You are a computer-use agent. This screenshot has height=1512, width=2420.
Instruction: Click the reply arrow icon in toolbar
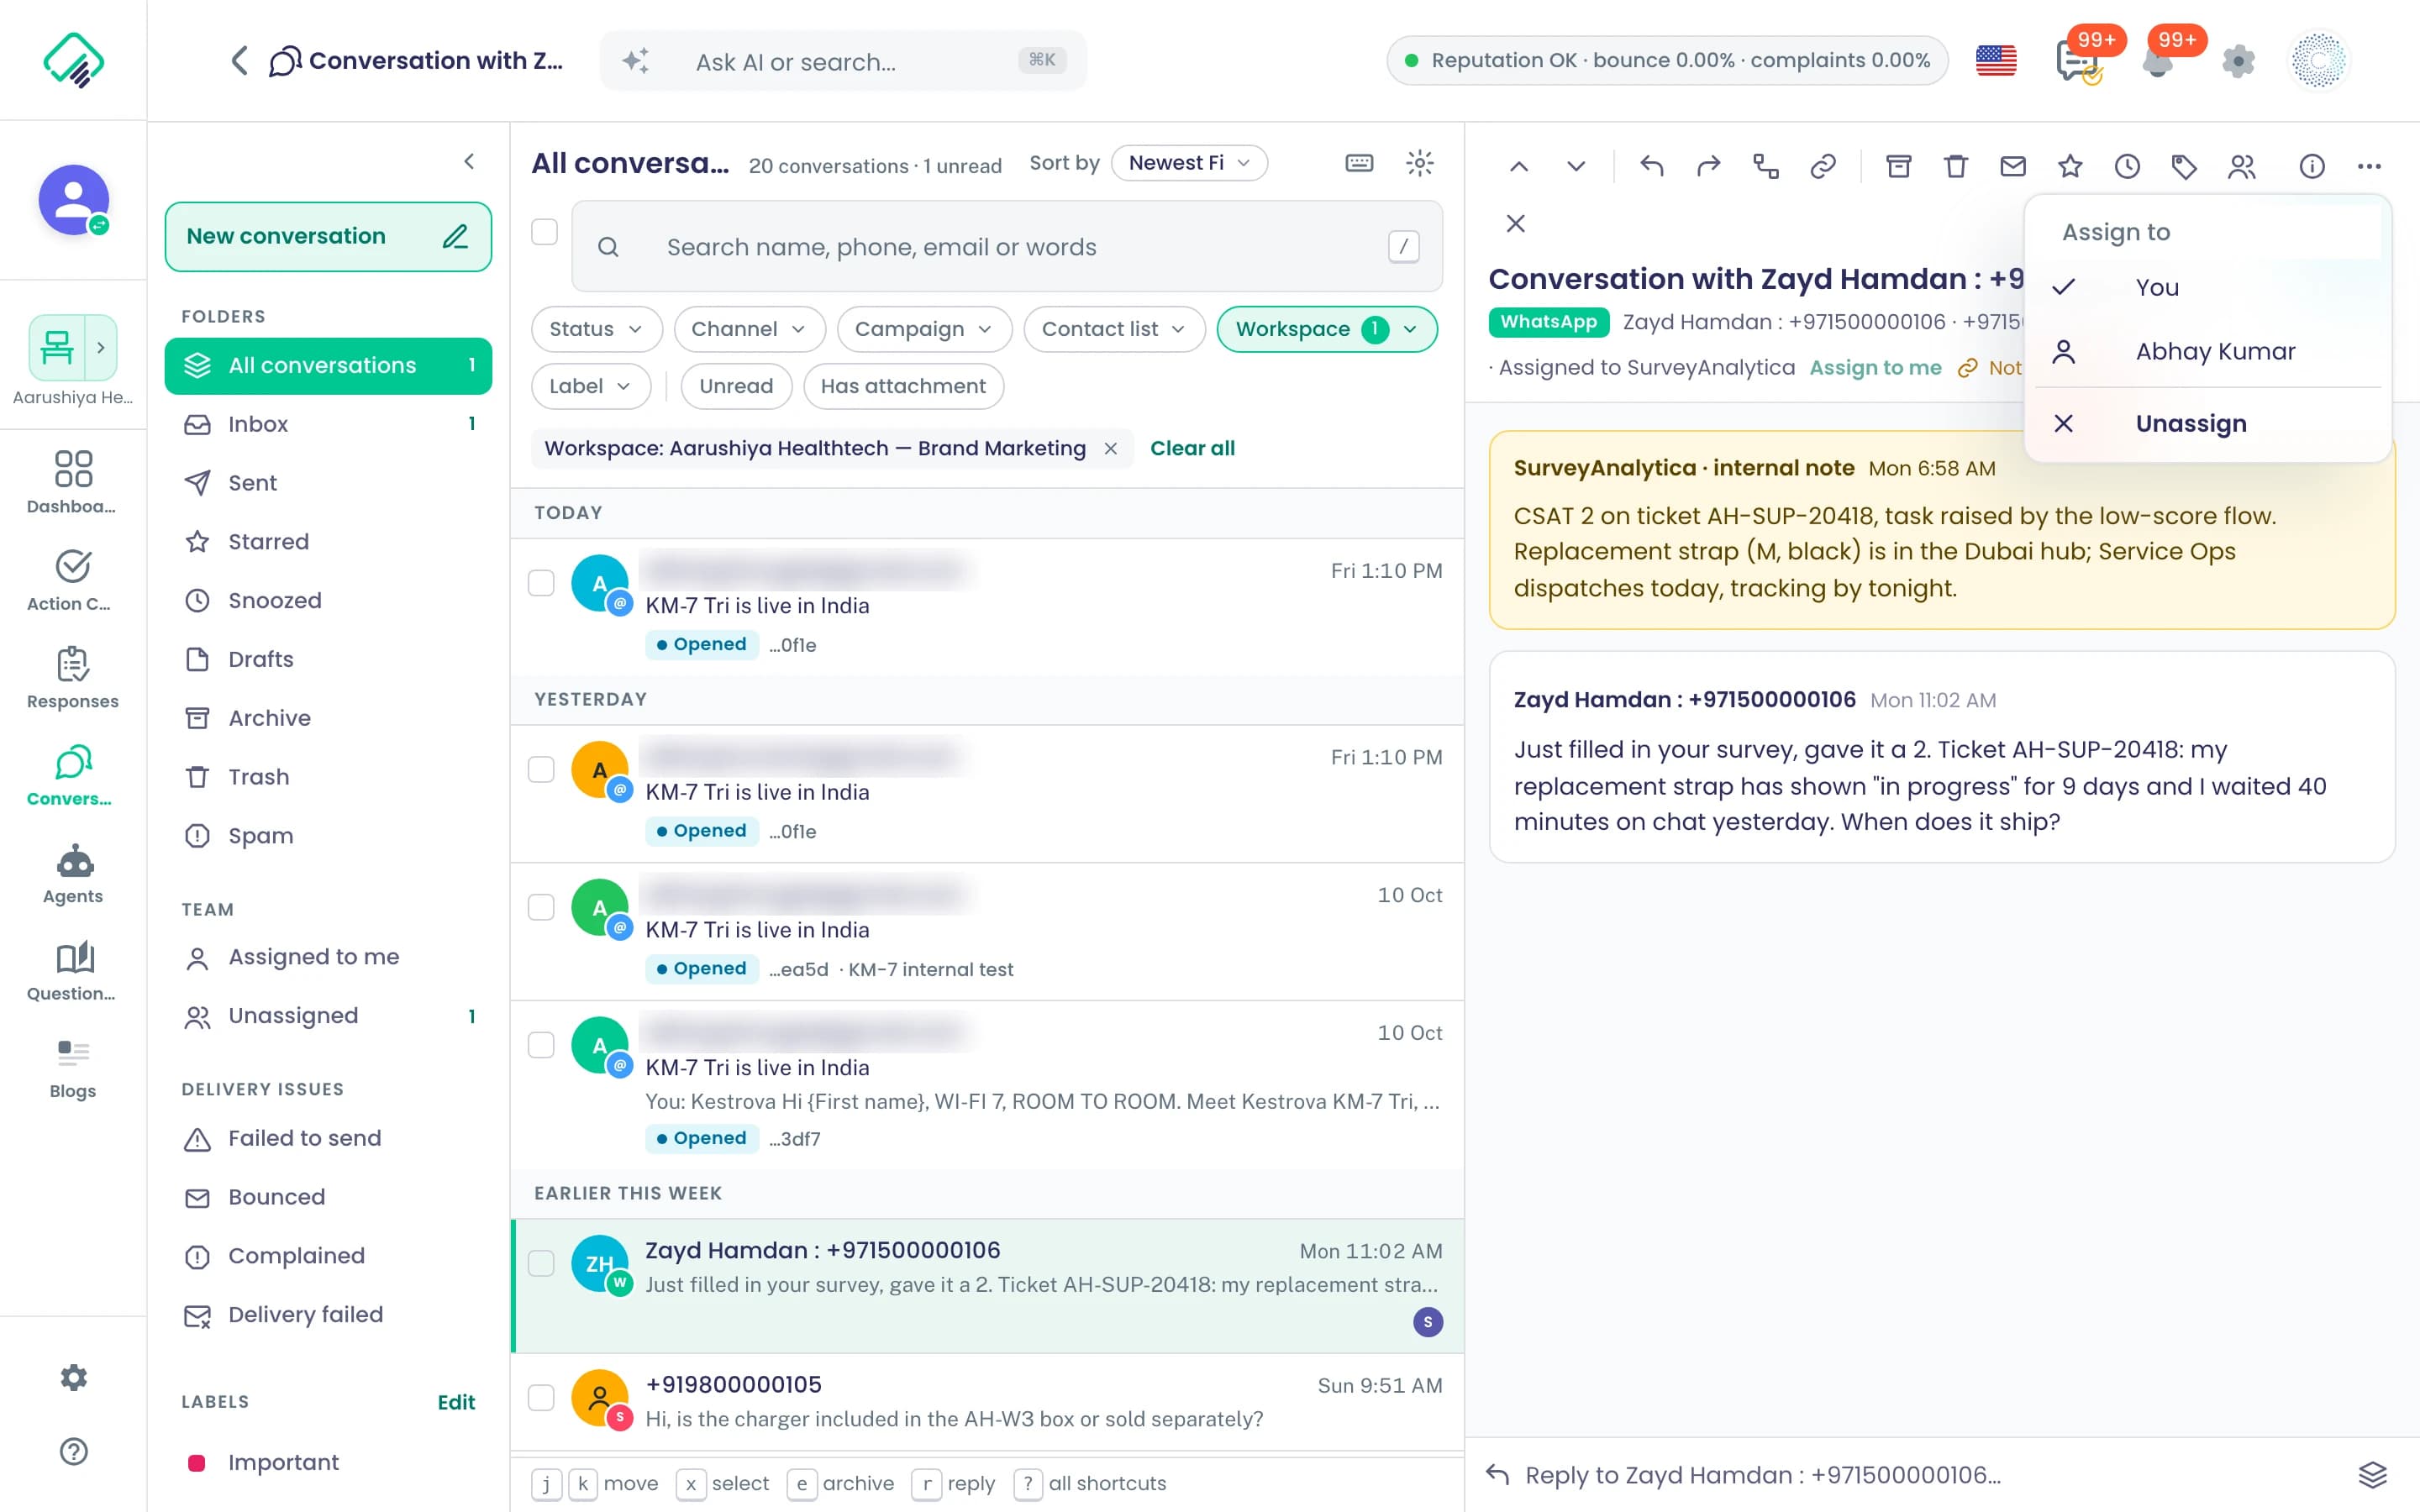pos(1652,166)
